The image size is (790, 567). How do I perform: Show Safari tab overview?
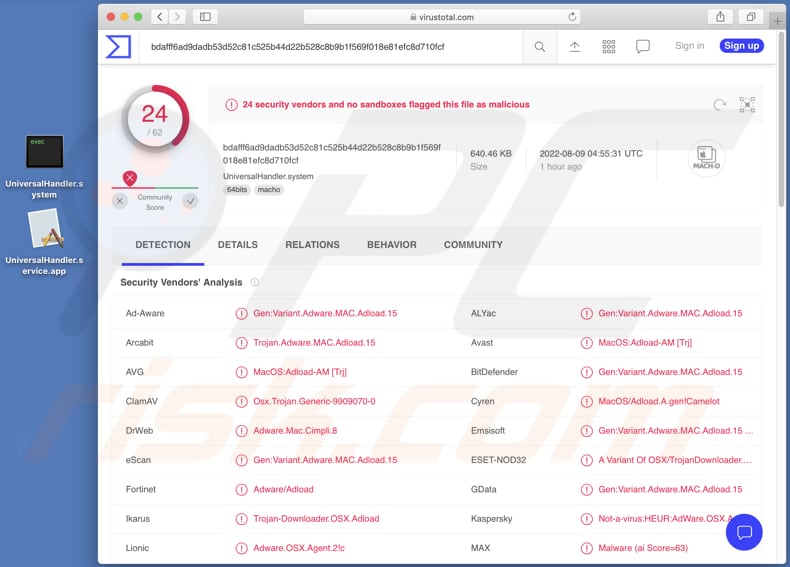coord(751,17)
